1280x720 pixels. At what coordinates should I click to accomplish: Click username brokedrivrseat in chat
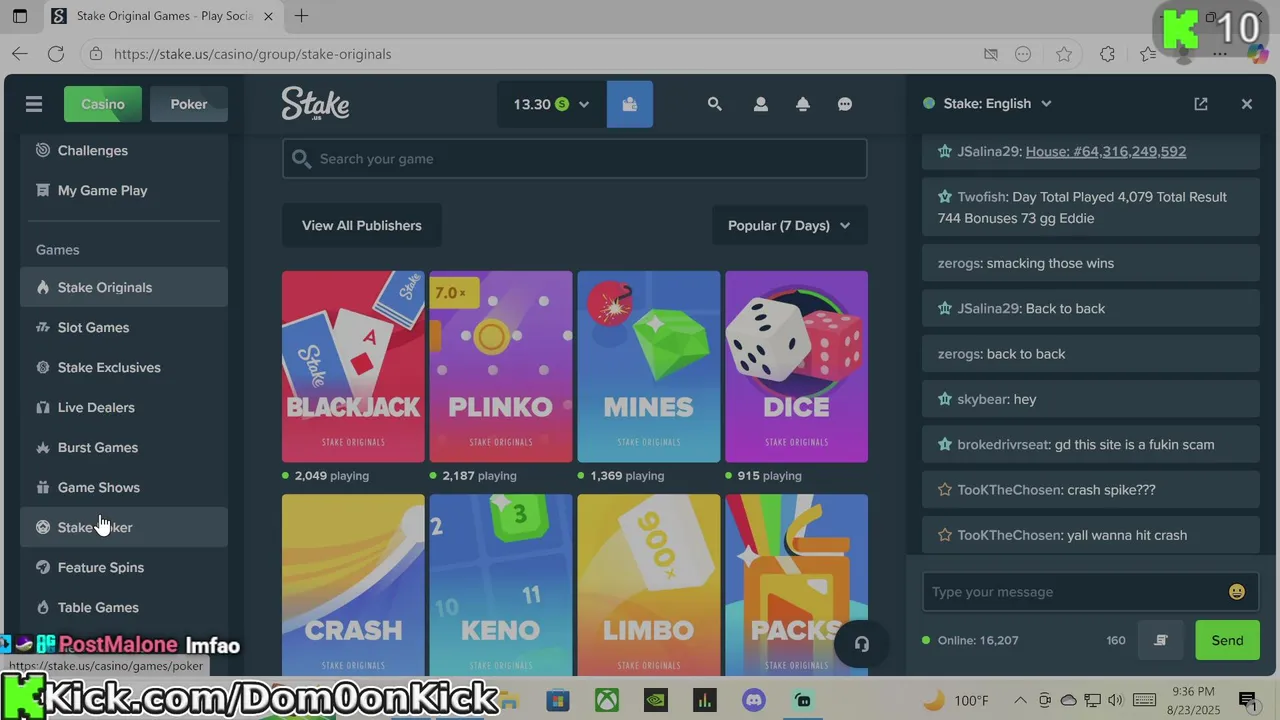click(1004, 445)
